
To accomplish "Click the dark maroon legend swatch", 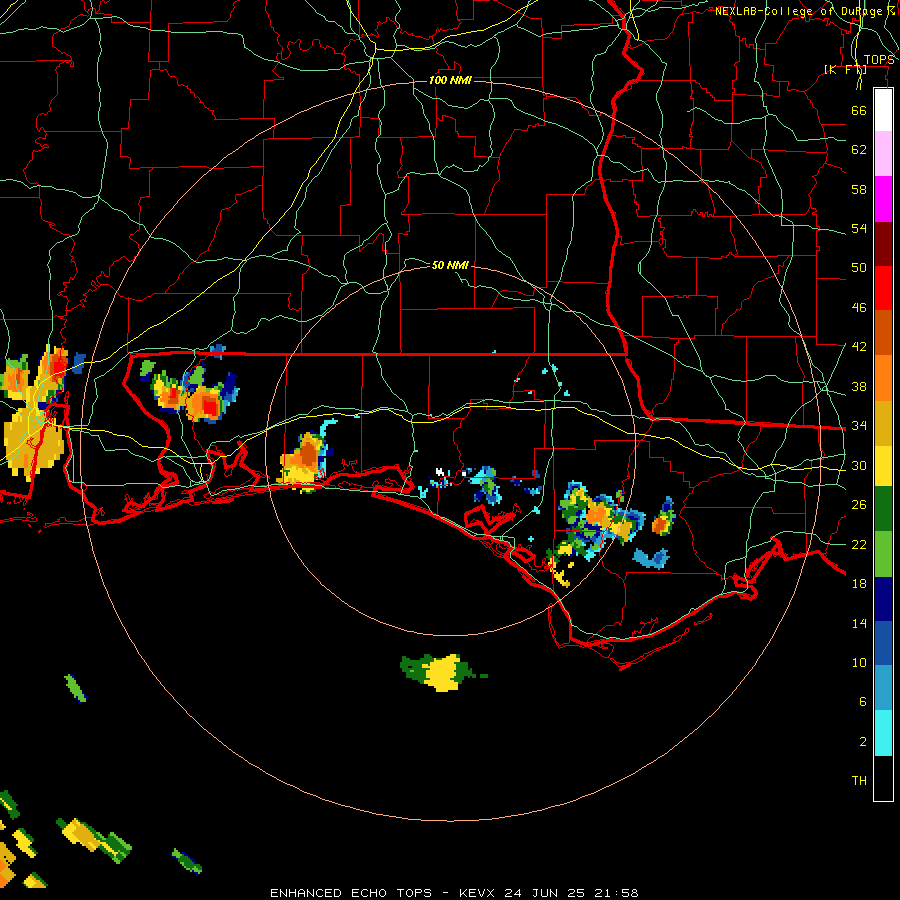I will pyautogui.click(x=883, y=244).
